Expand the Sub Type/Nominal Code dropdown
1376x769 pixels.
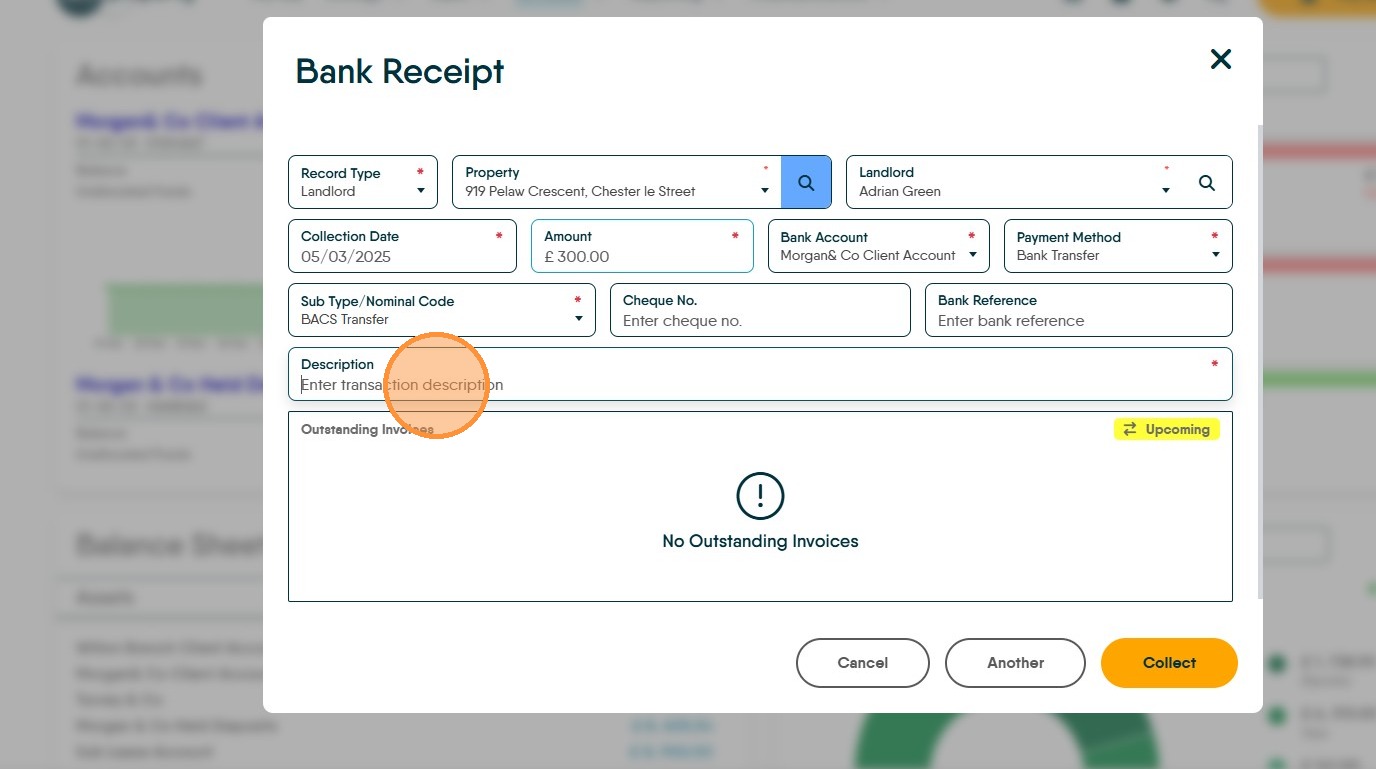tap(442, 310)
